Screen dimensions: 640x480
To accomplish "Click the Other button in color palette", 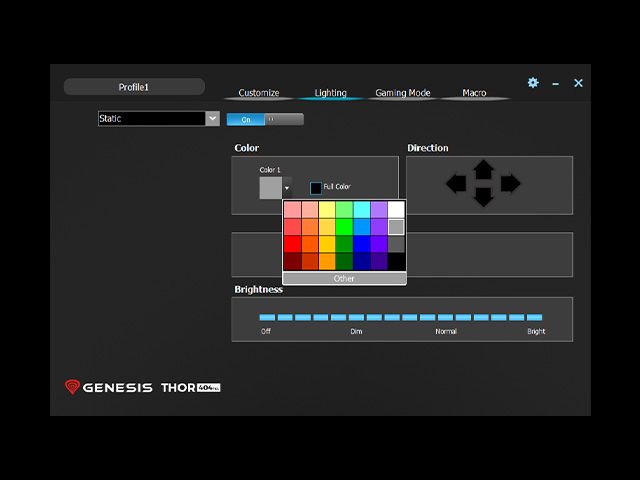I will (x=344, y=278).
